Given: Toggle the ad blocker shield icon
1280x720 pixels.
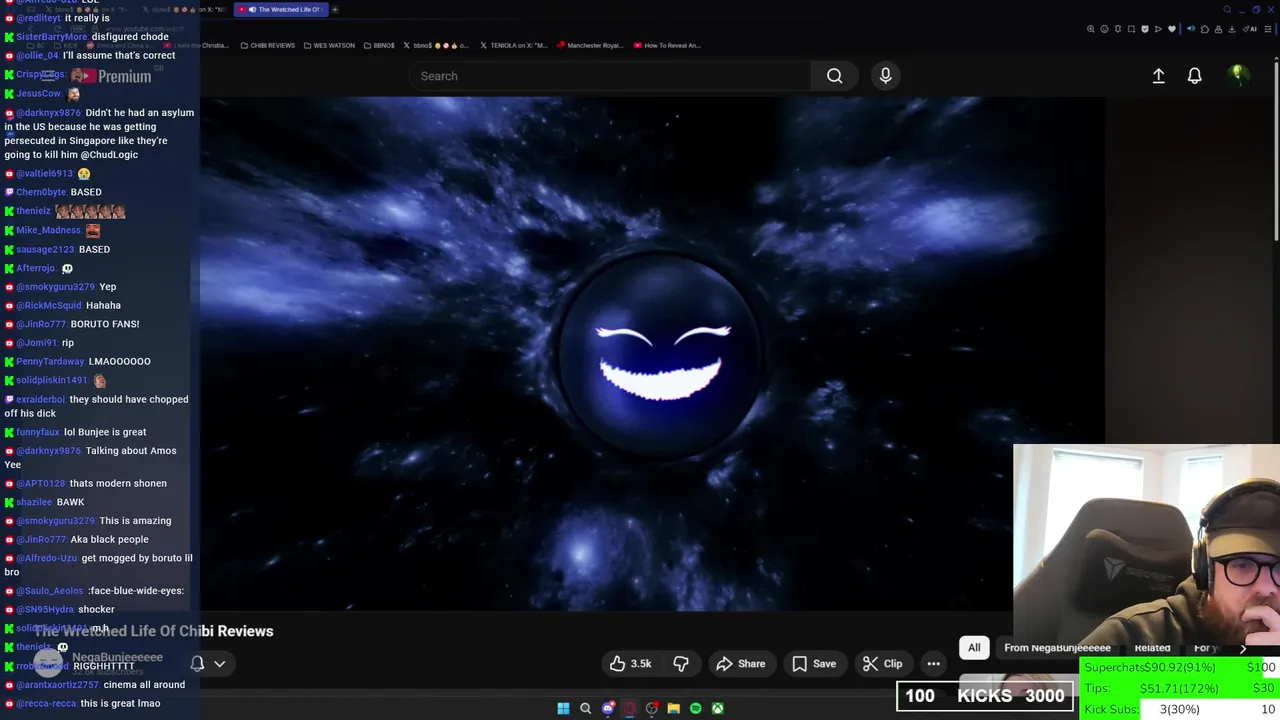Looking at the screenshot, I should 1145,29.
